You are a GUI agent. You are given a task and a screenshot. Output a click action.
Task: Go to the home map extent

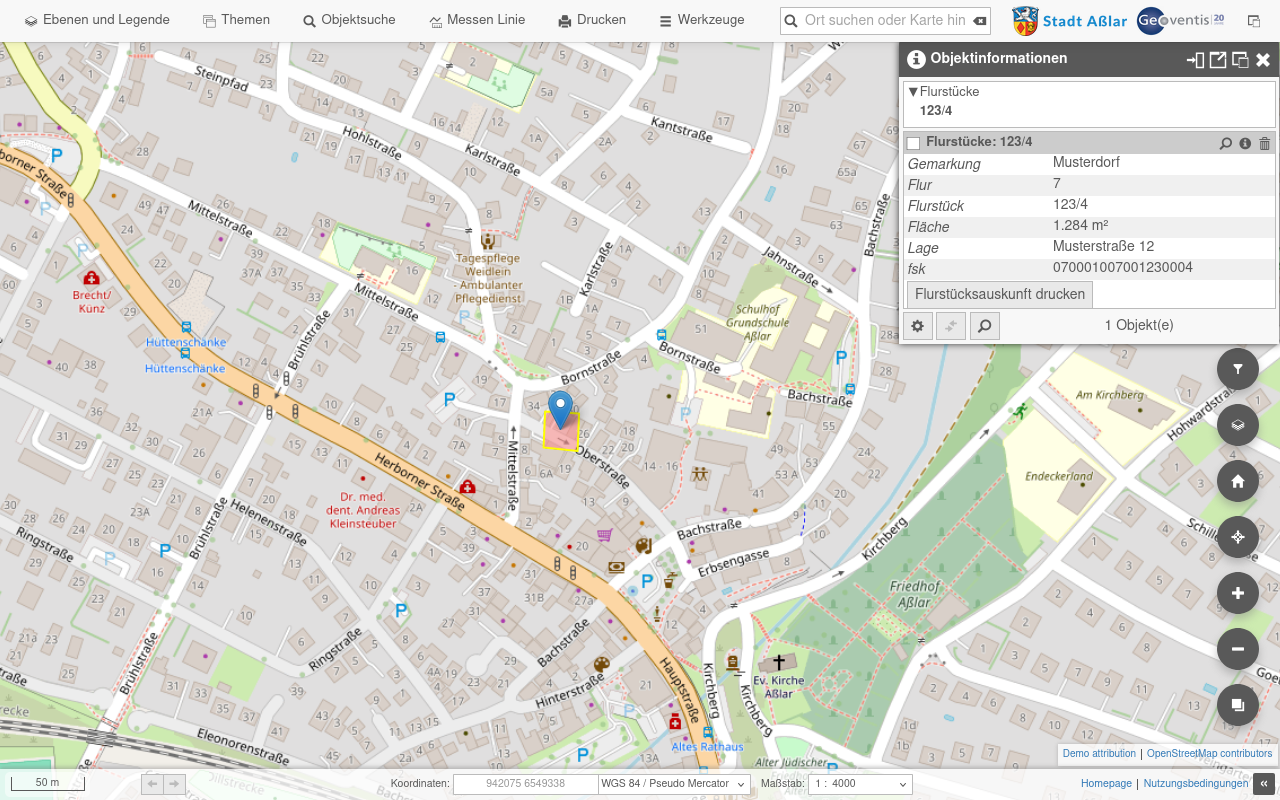(x=1237, y=481)
